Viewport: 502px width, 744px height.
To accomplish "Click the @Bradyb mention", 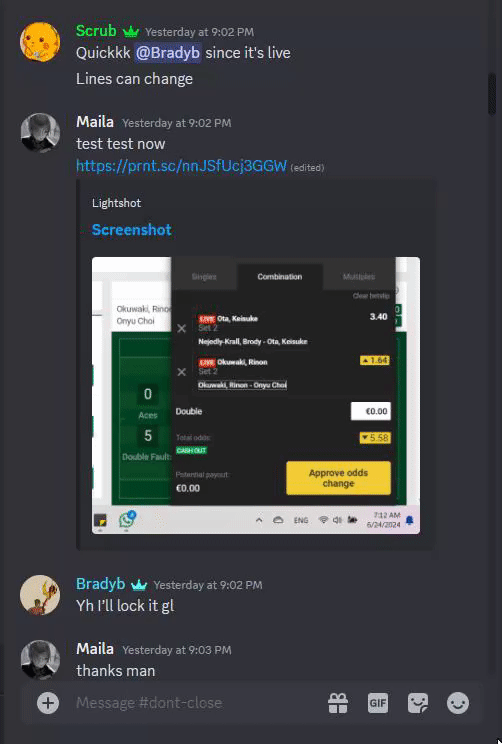I will coord(168,53).
